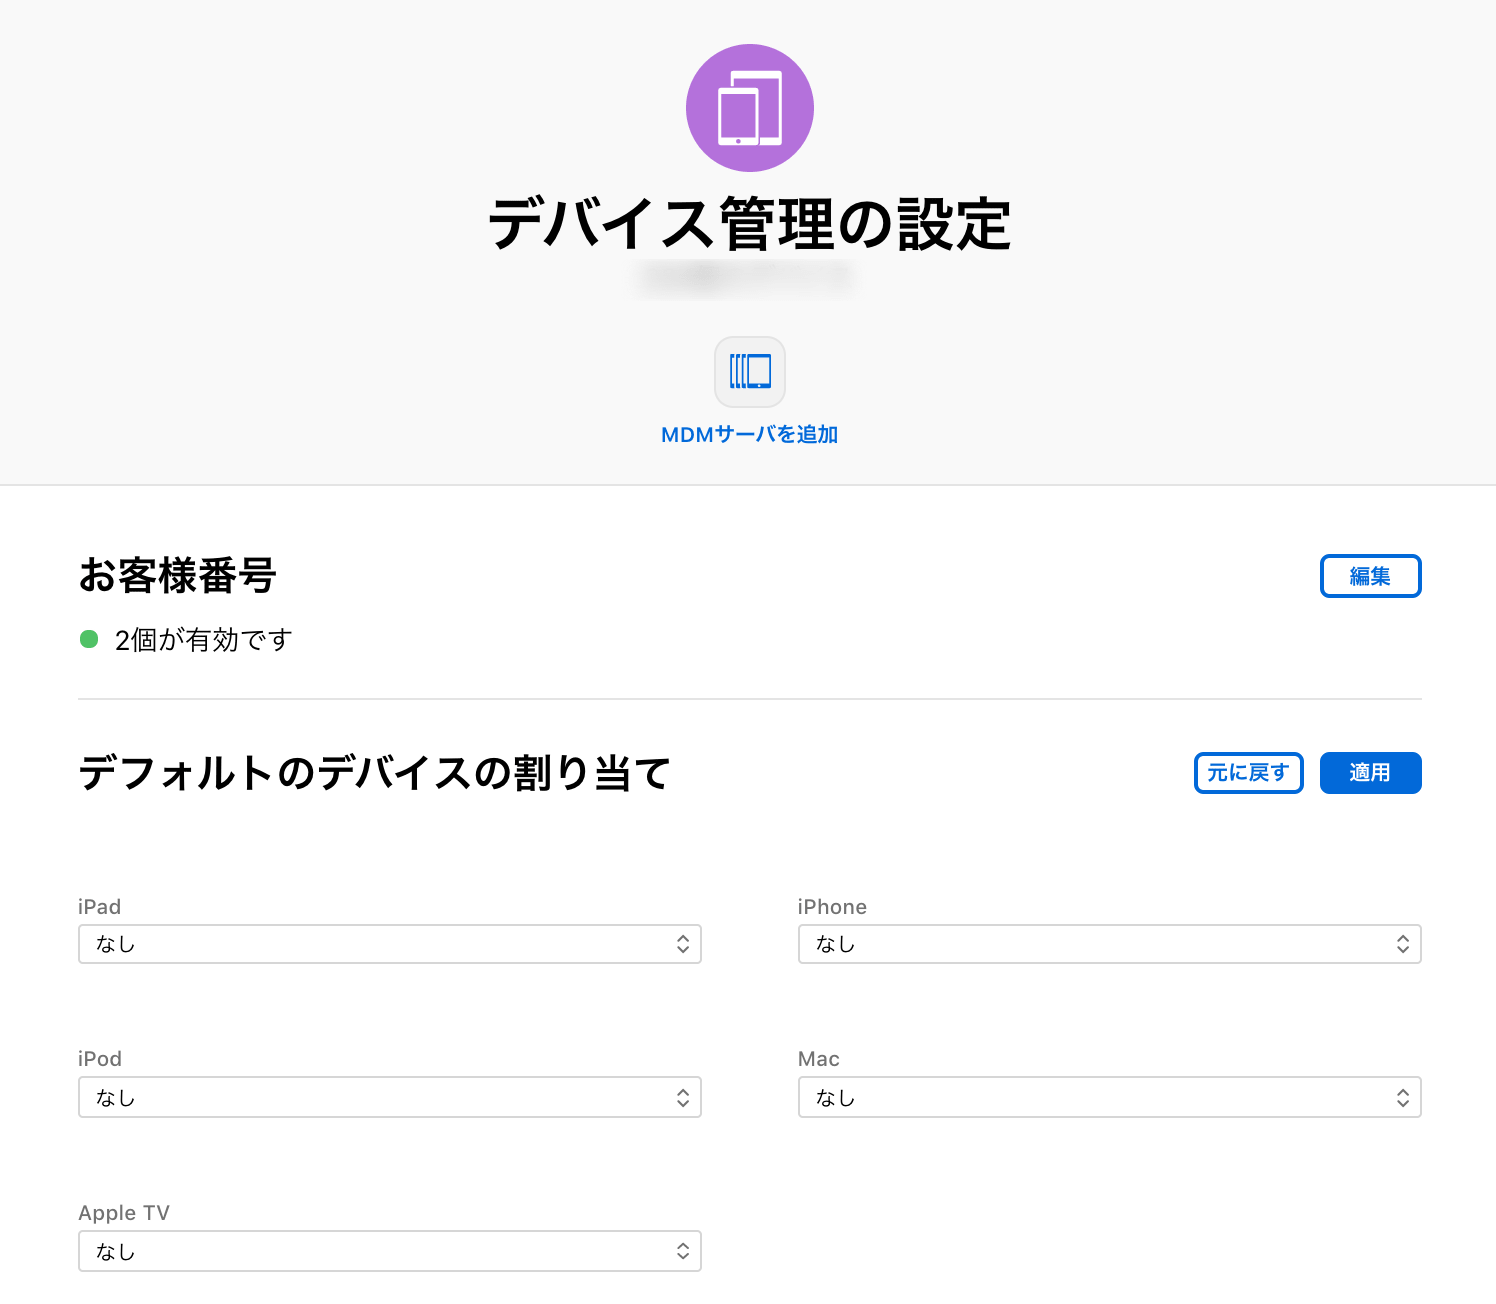This screenshot has width=1496, height=1304.
Task: Click the 元に戻す button
Action: 1248,773
